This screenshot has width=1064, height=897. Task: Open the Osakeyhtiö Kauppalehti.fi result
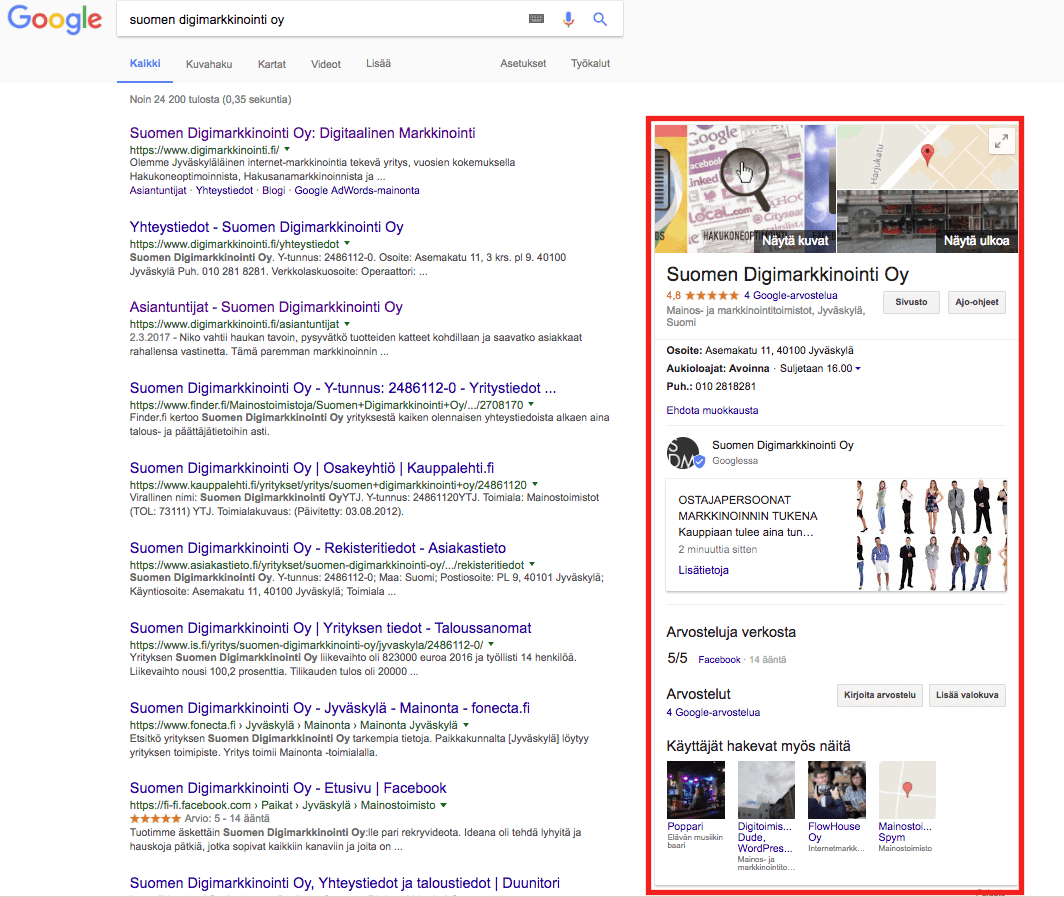(x=312, y=467)
